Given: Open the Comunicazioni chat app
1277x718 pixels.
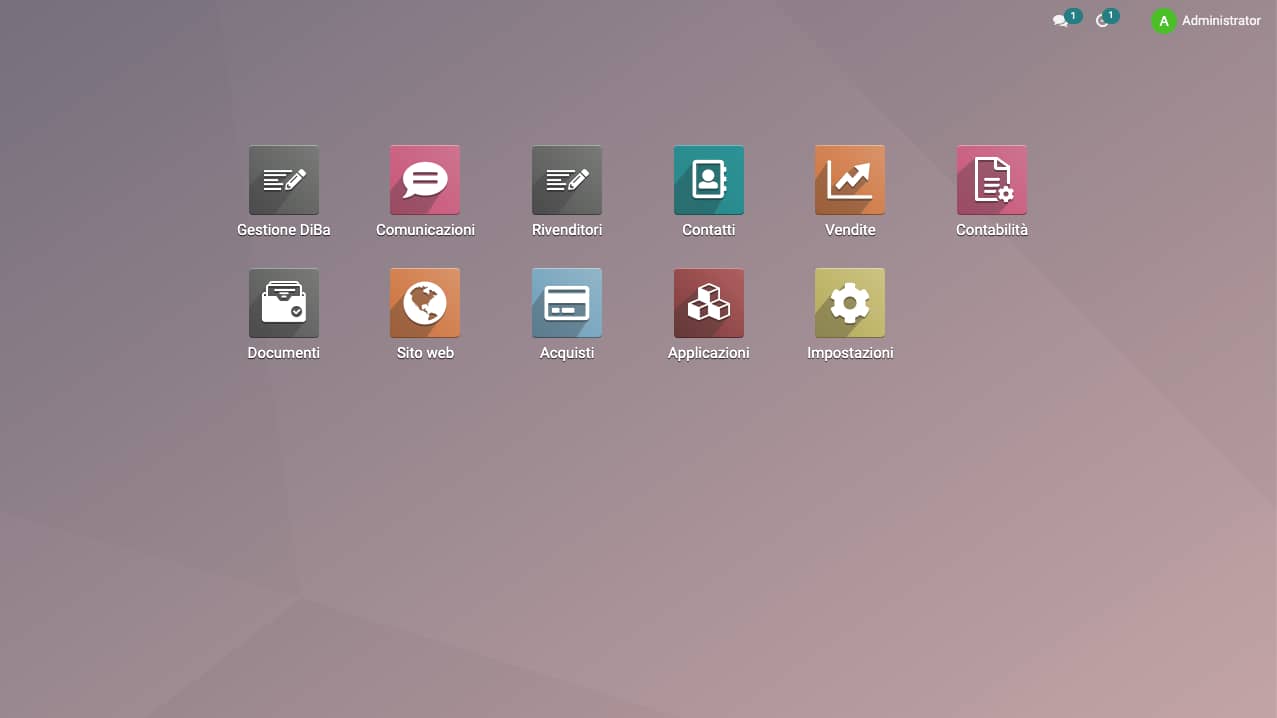Looking at the screenshot, I should (425, 180).
